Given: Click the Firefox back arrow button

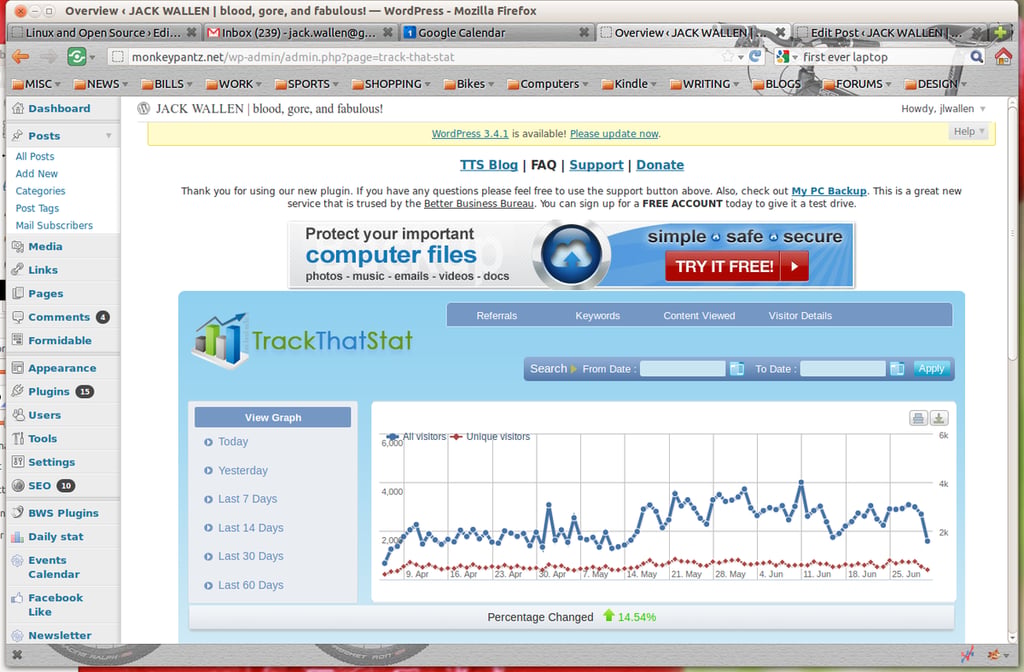Looking at the screenshot, I should pos(21,57).
